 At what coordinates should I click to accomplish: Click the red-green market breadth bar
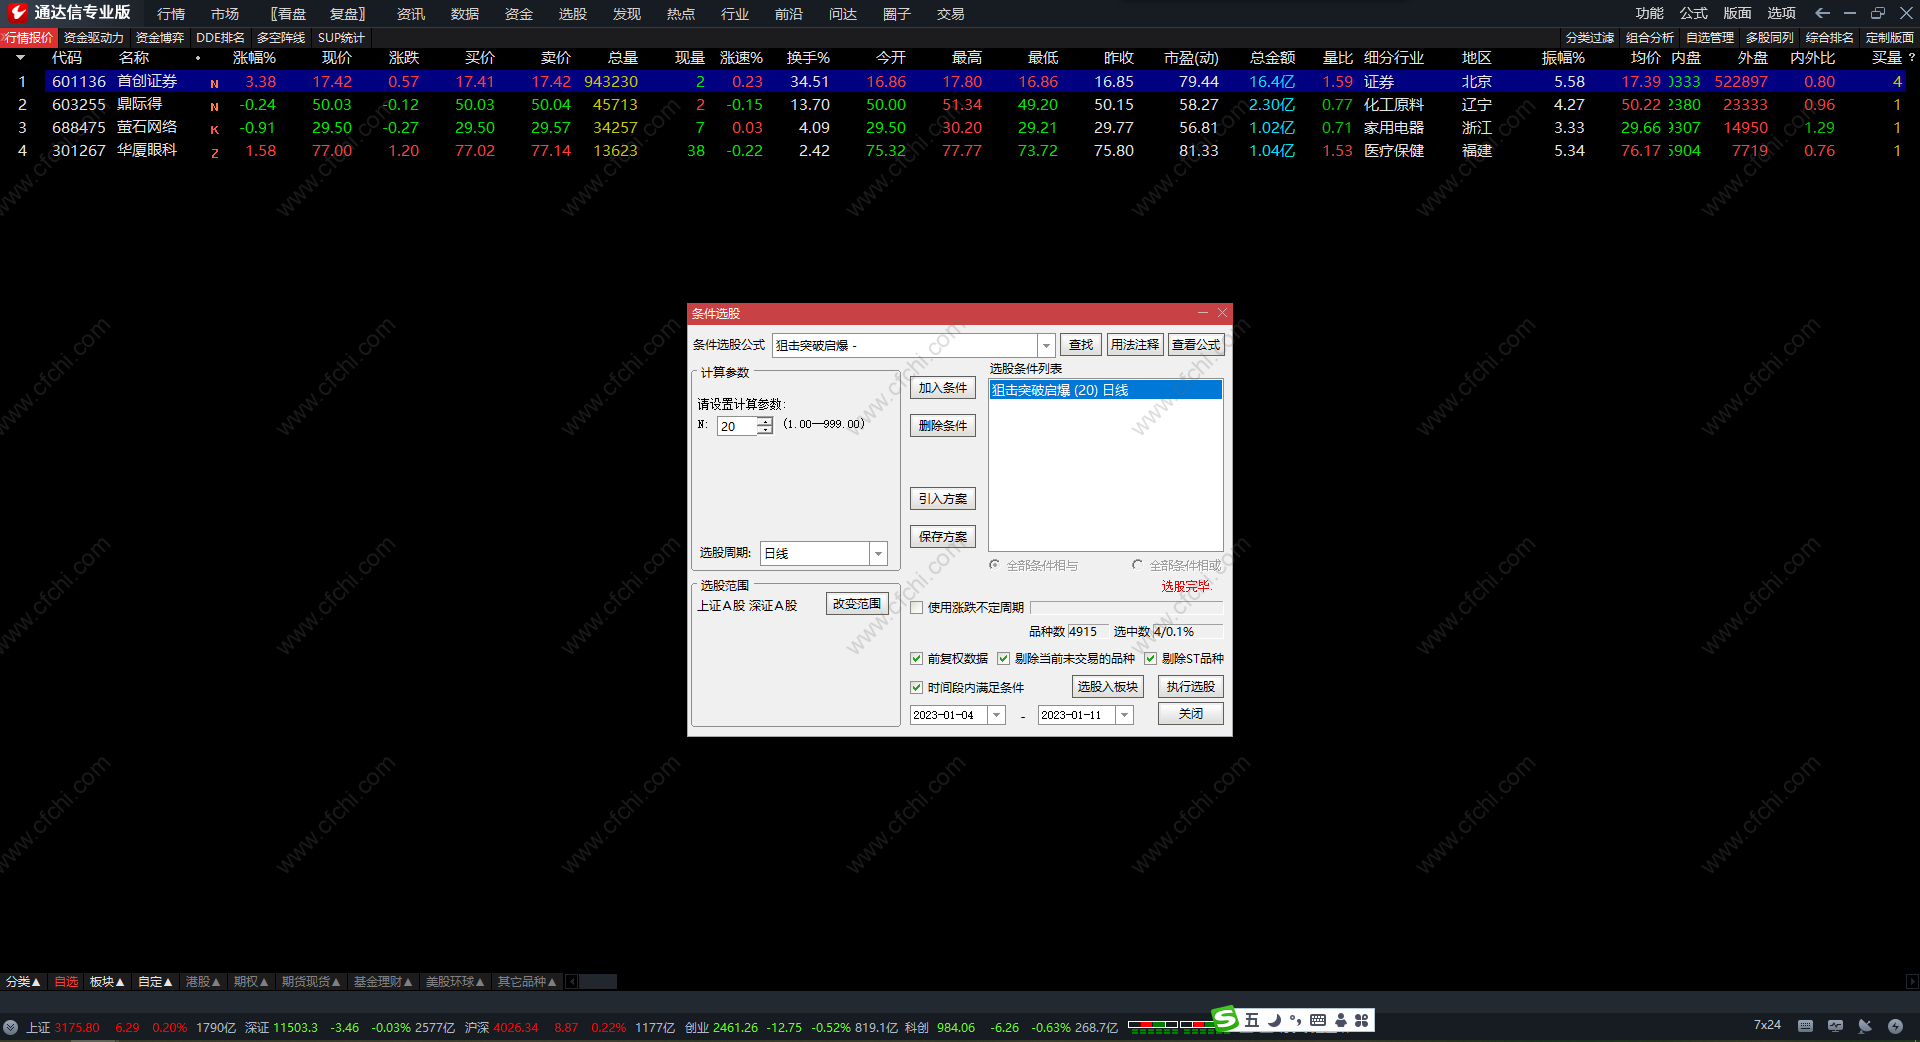click(1169, 1025)
